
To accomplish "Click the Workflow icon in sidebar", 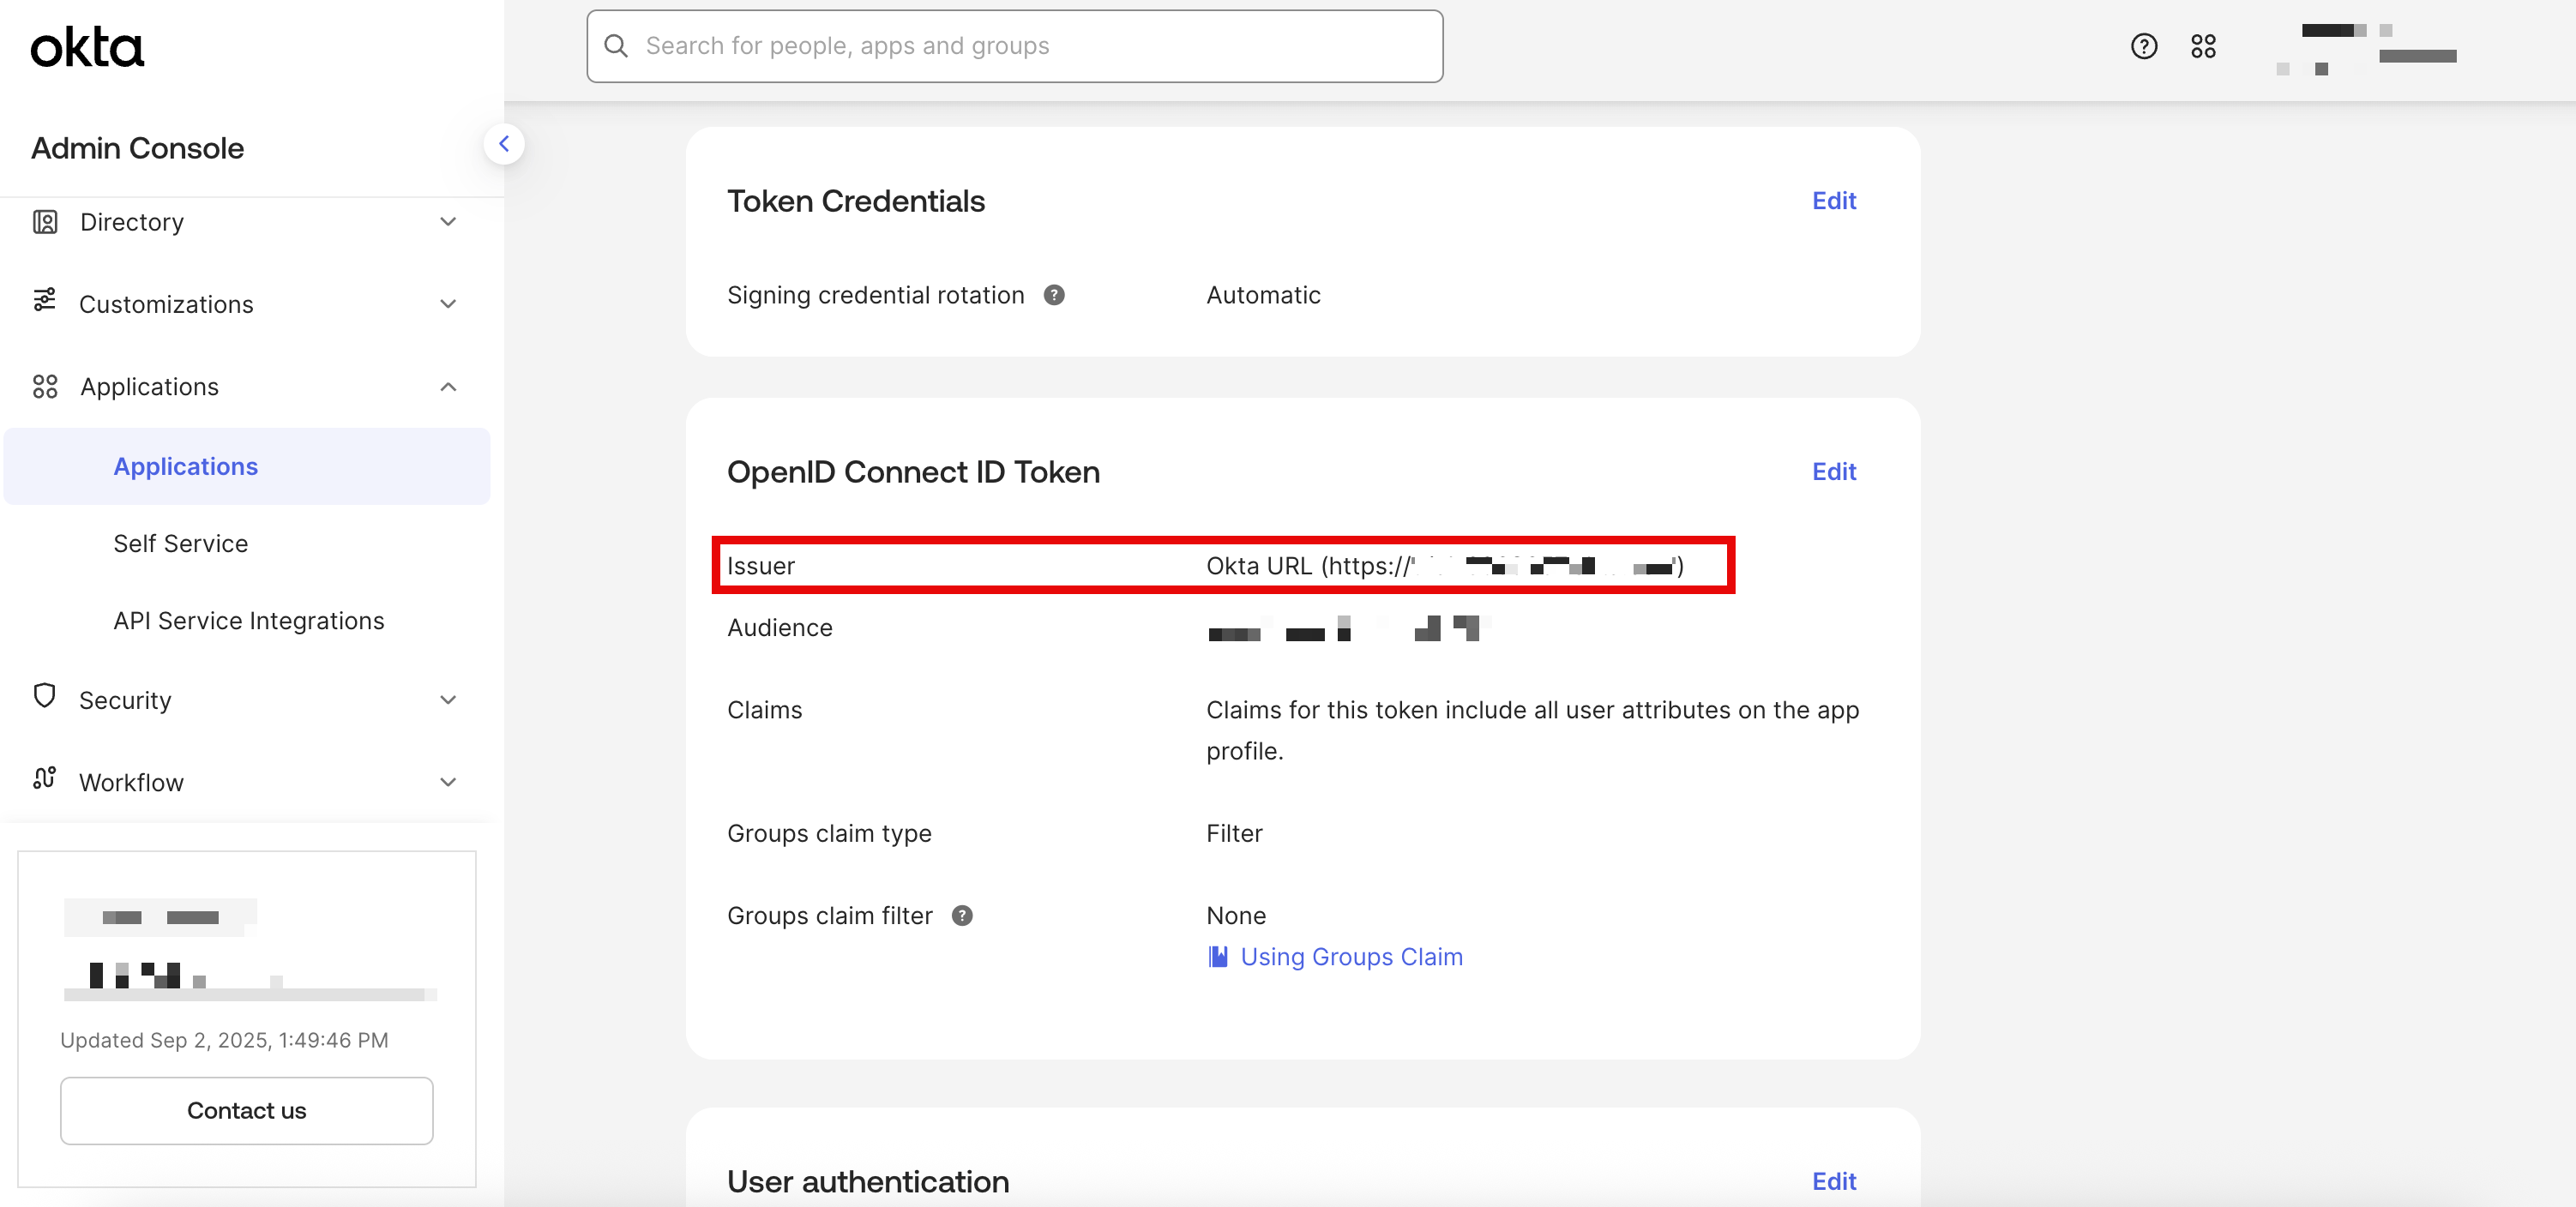I will click(44, 778).
